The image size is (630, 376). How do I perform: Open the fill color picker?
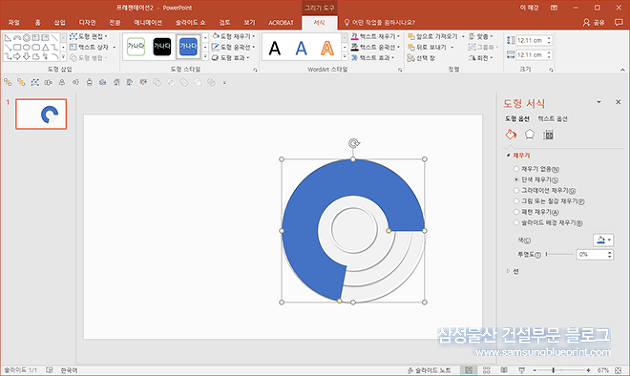[x=603, y=240]
